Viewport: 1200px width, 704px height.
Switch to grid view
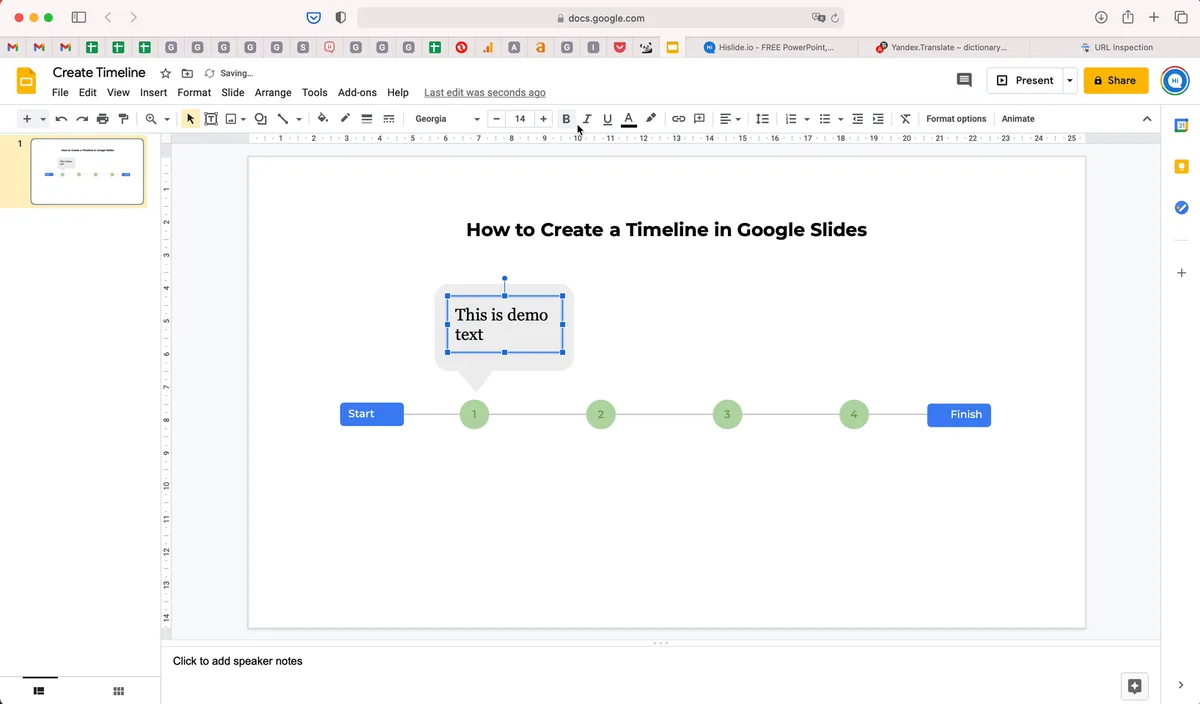[118, 691]
